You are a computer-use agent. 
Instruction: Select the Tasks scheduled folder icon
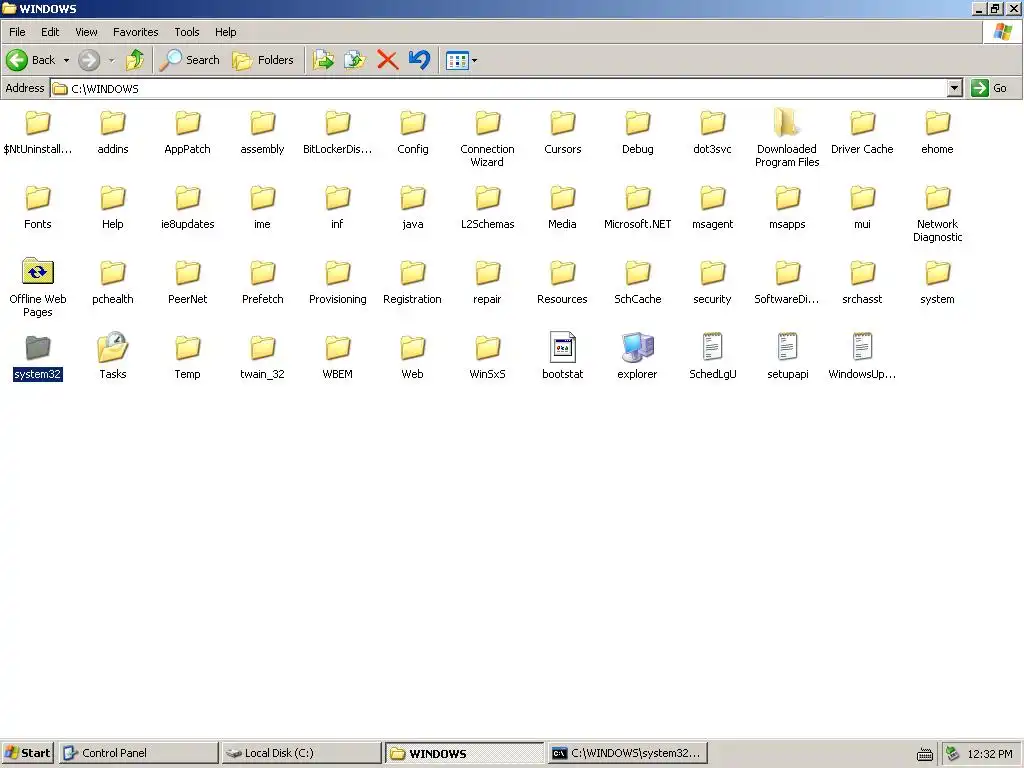(112, 347)
